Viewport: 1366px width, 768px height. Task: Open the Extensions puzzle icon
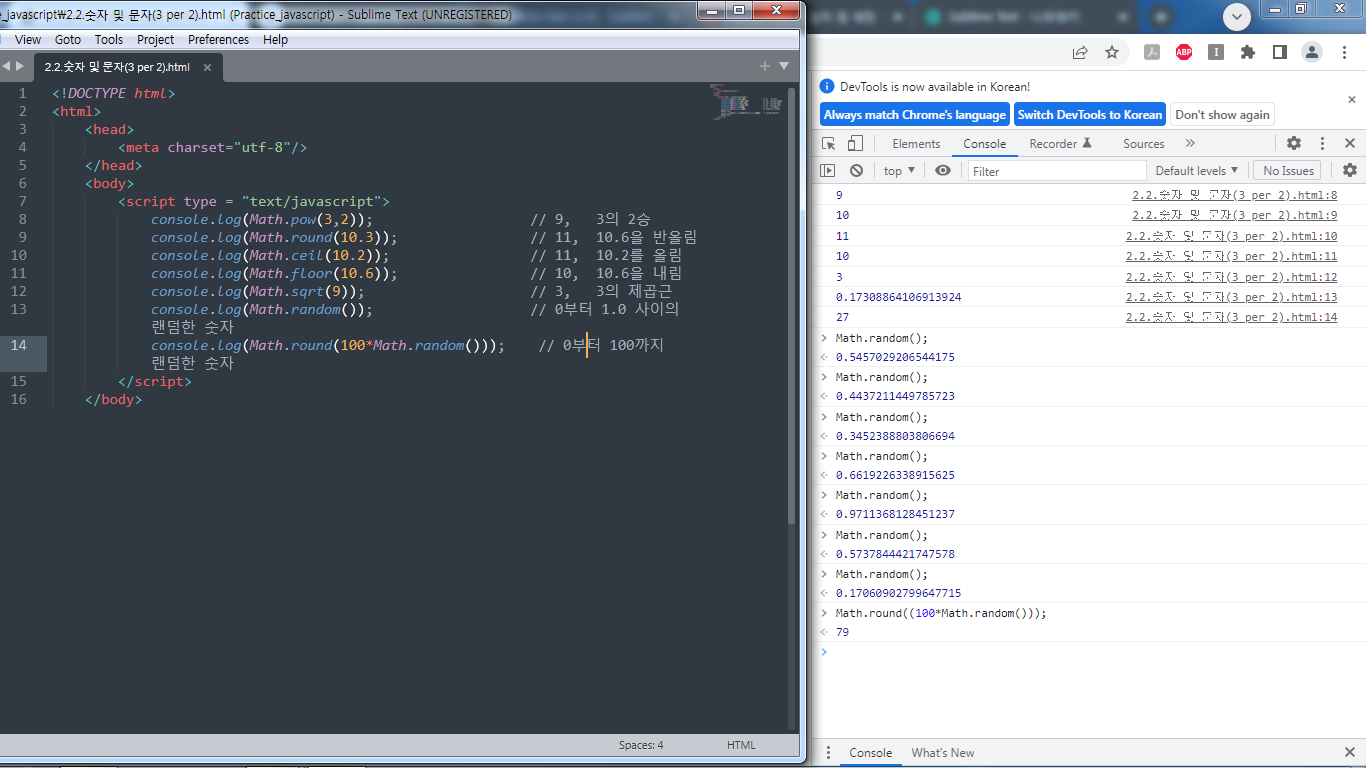1248,52
